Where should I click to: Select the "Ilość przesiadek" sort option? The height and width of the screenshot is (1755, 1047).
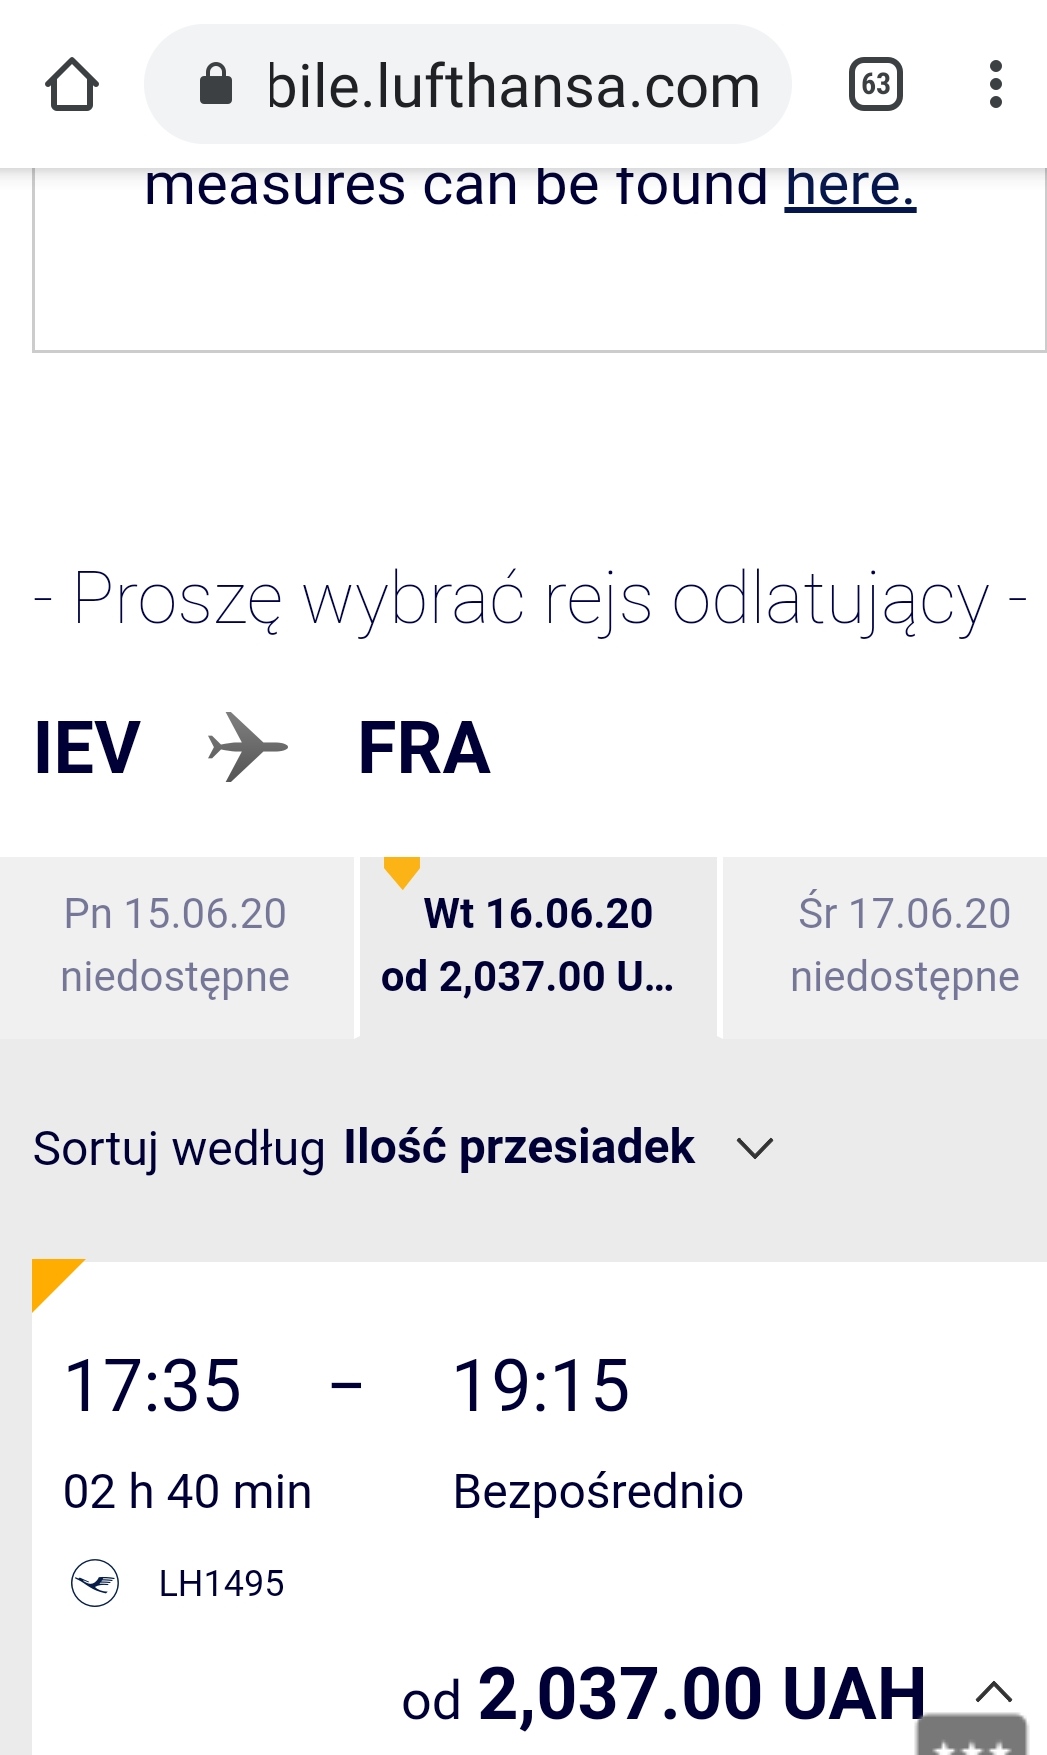click(x=518, y=1147)
